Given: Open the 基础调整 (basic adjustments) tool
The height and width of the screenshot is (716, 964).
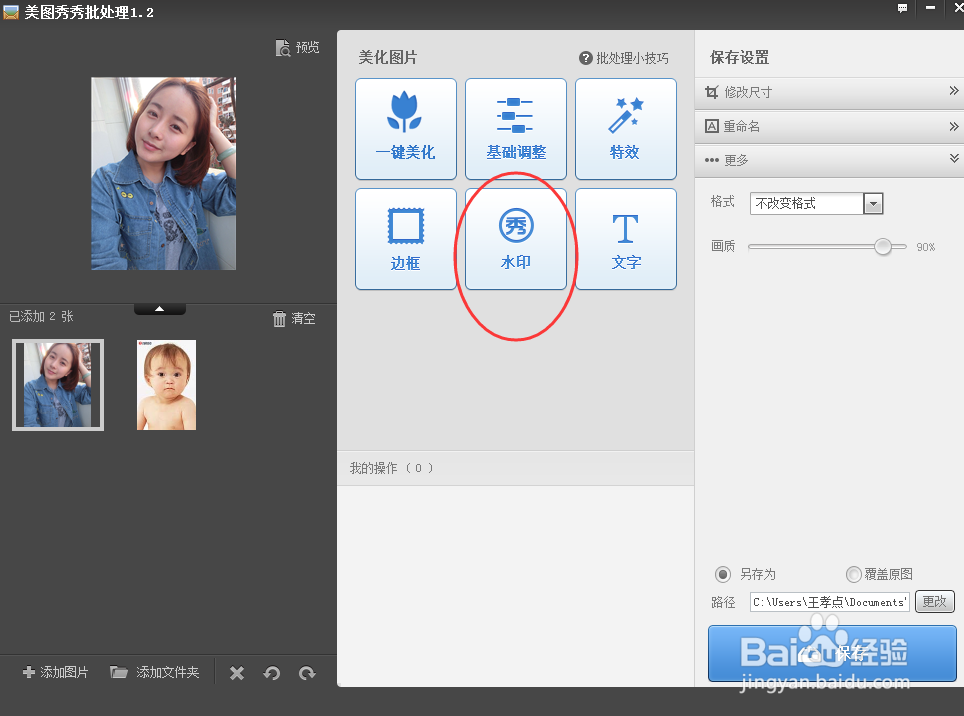Looking at the screenshot, I should click(x=515, y=128).
